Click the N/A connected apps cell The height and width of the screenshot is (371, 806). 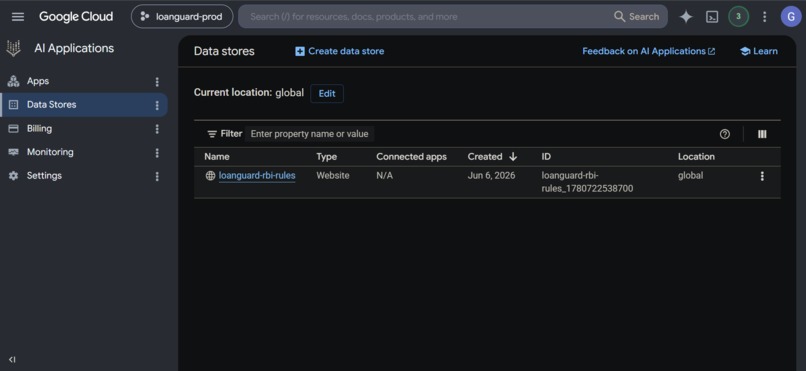click(x=384, y=176)
